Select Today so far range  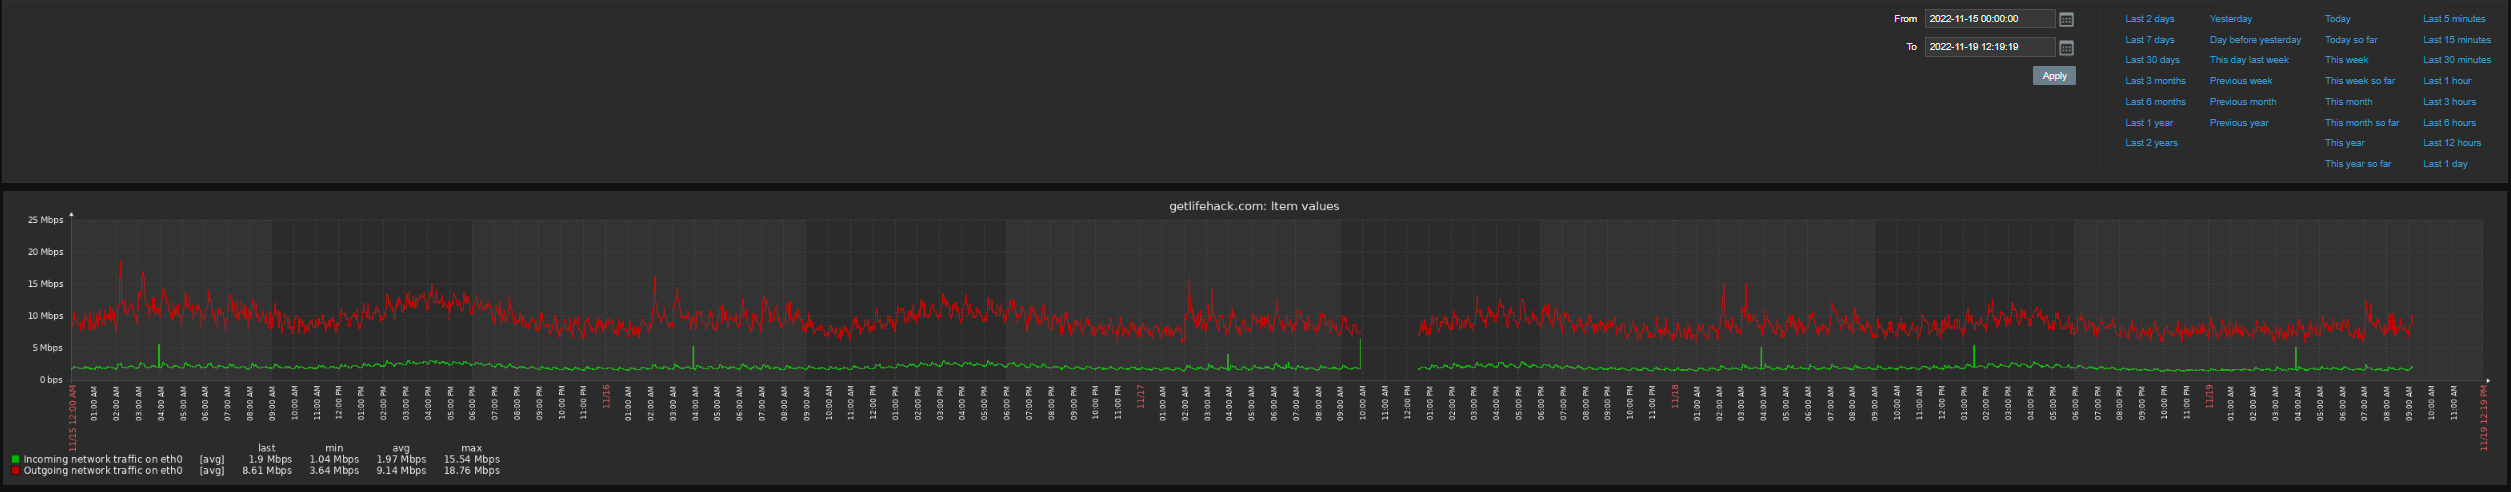2351,40
